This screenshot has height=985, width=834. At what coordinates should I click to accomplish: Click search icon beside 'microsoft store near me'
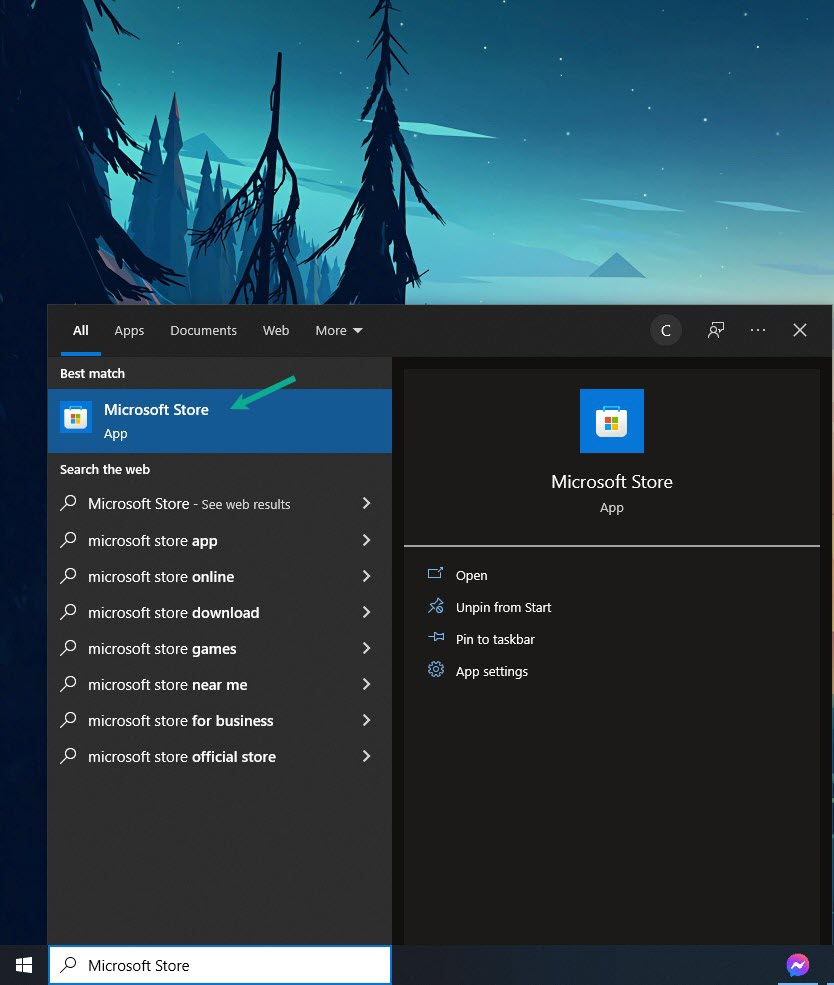[x=68, y=684]
